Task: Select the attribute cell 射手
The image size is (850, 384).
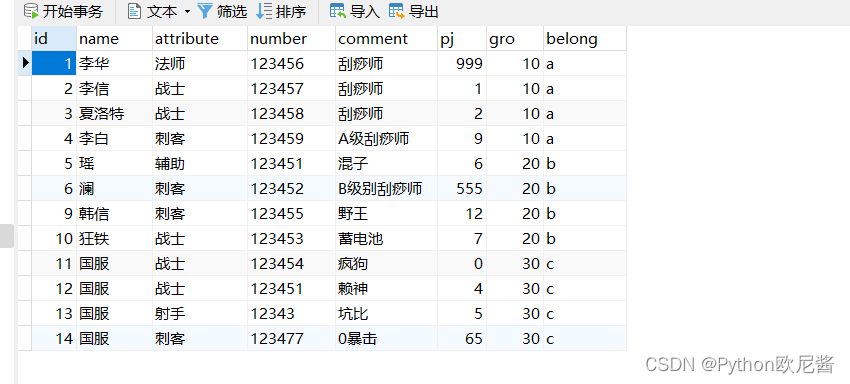Action: point(200,313)
